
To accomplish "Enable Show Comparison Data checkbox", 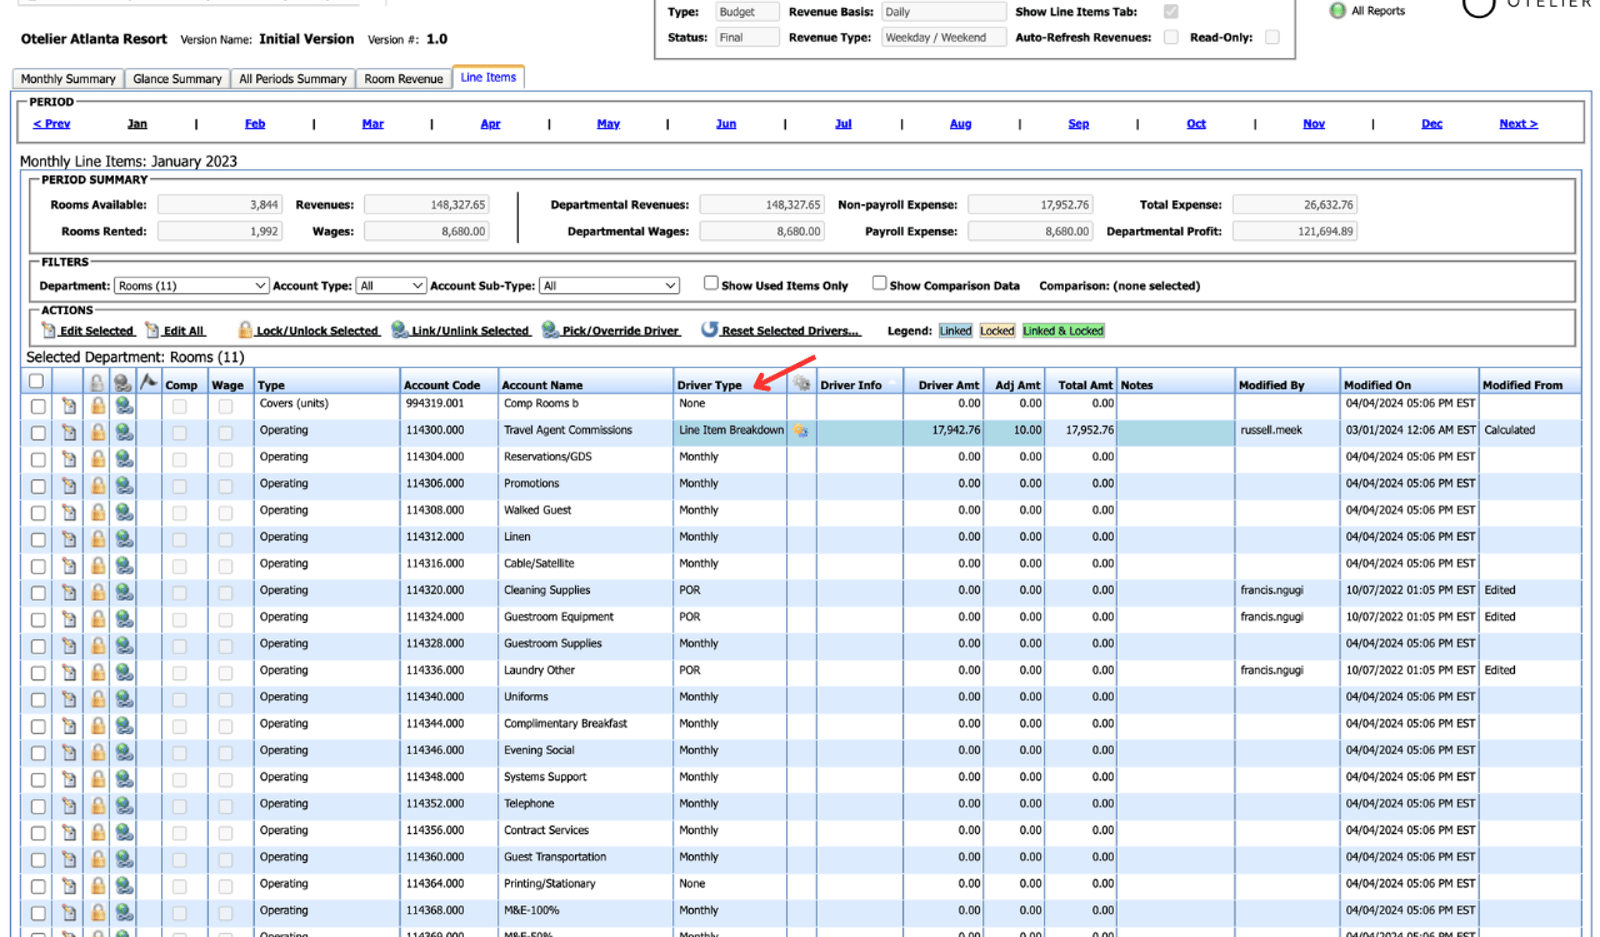I will [x=879, y=283].
